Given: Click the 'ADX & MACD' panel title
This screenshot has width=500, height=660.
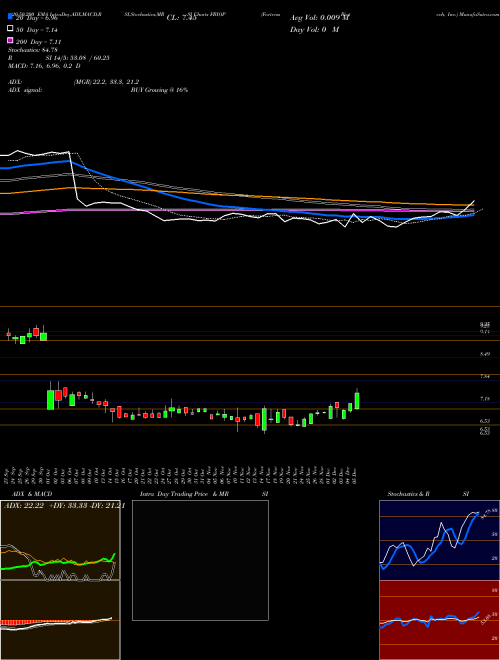Looking at the screenshot, I should click(32, 494).
